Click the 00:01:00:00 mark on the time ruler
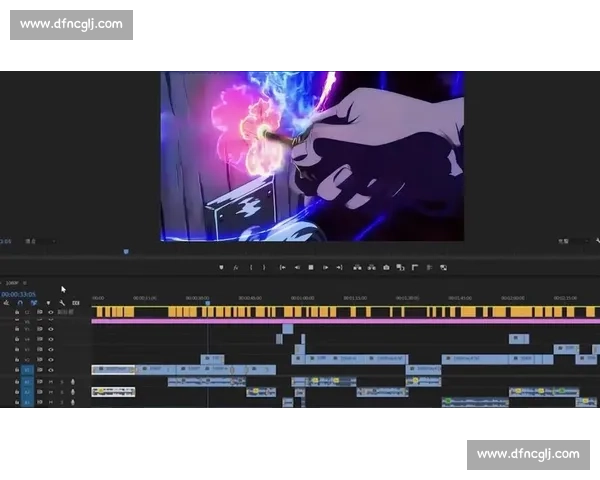Viewport: 600px width, 480px height. [x=303, y=298]
